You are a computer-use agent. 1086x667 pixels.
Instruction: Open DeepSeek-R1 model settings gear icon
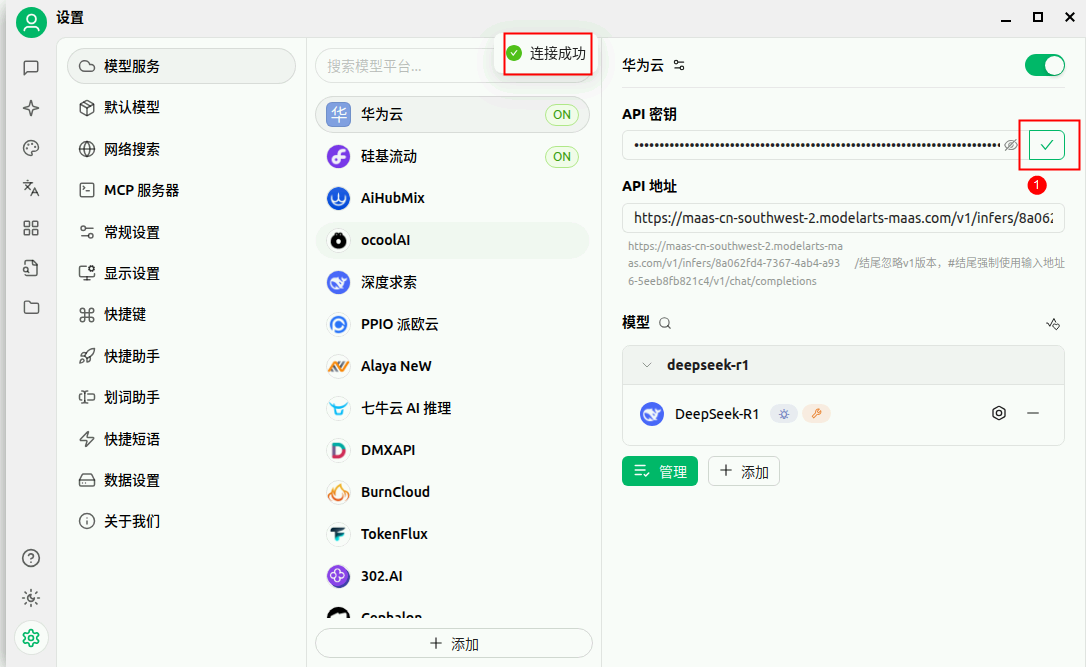click(999, 413)
